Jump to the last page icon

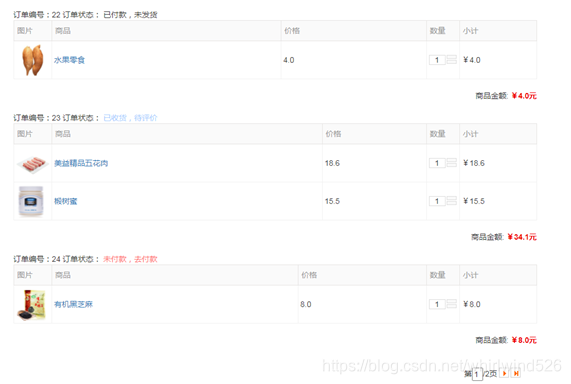coord(516,373)
